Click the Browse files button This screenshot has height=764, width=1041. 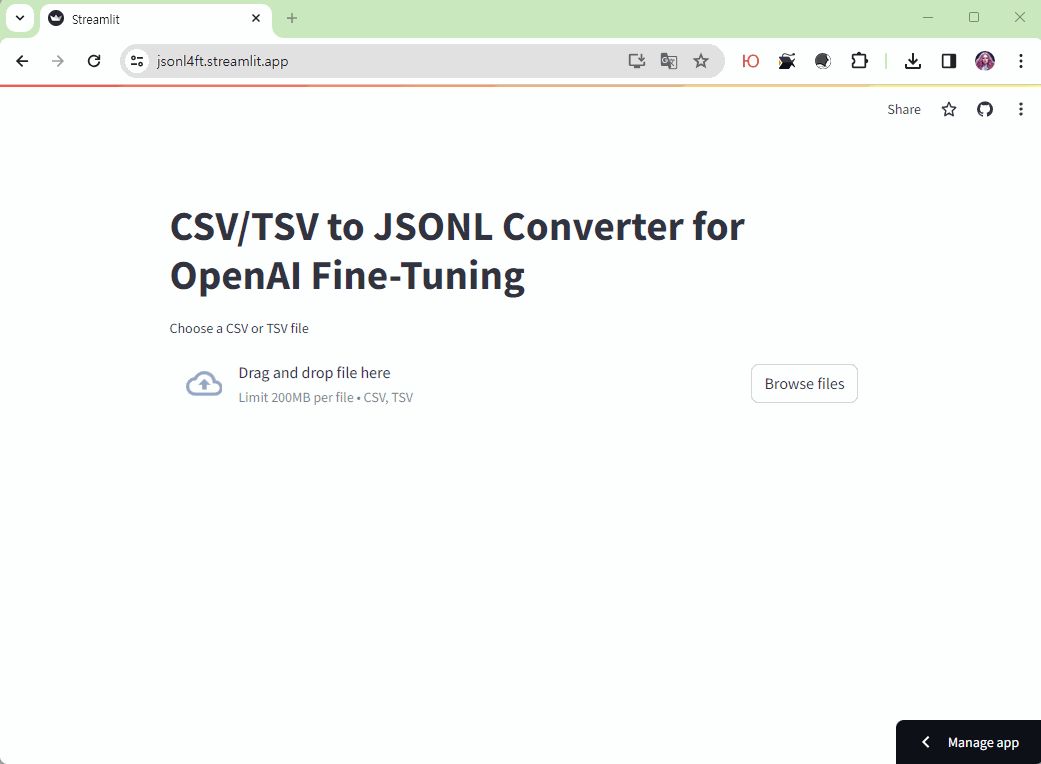[804, 384]
